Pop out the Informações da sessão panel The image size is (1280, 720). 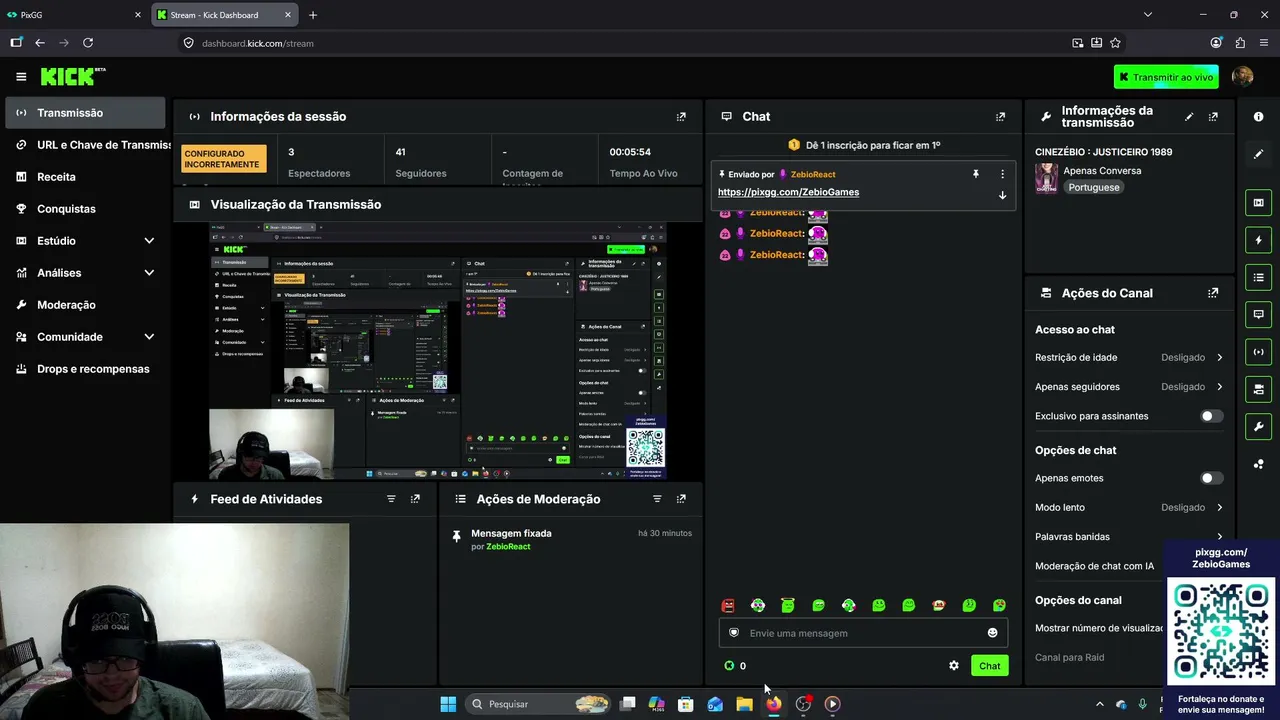point(681,117)
